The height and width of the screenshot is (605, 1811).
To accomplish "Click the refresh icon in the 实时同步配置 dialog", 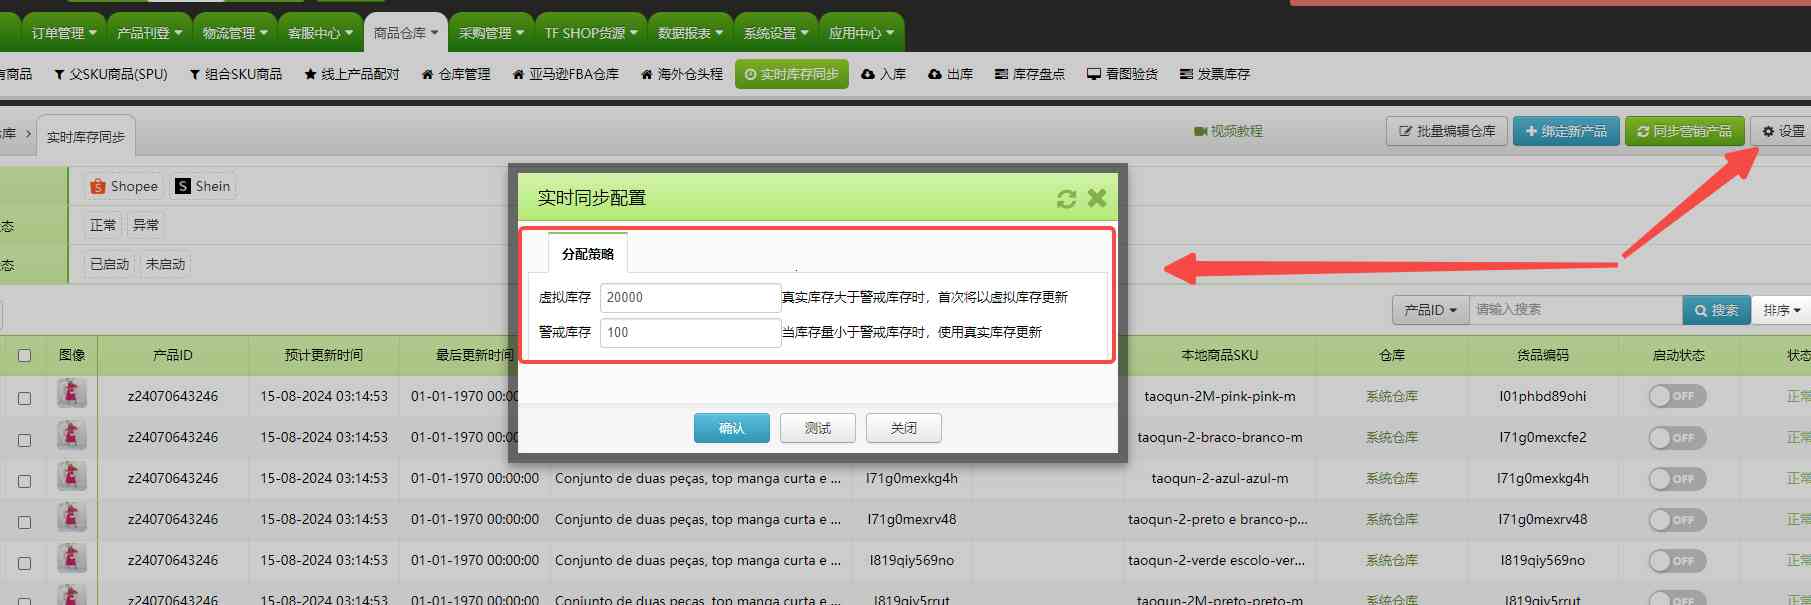I will pos(1066,199).
